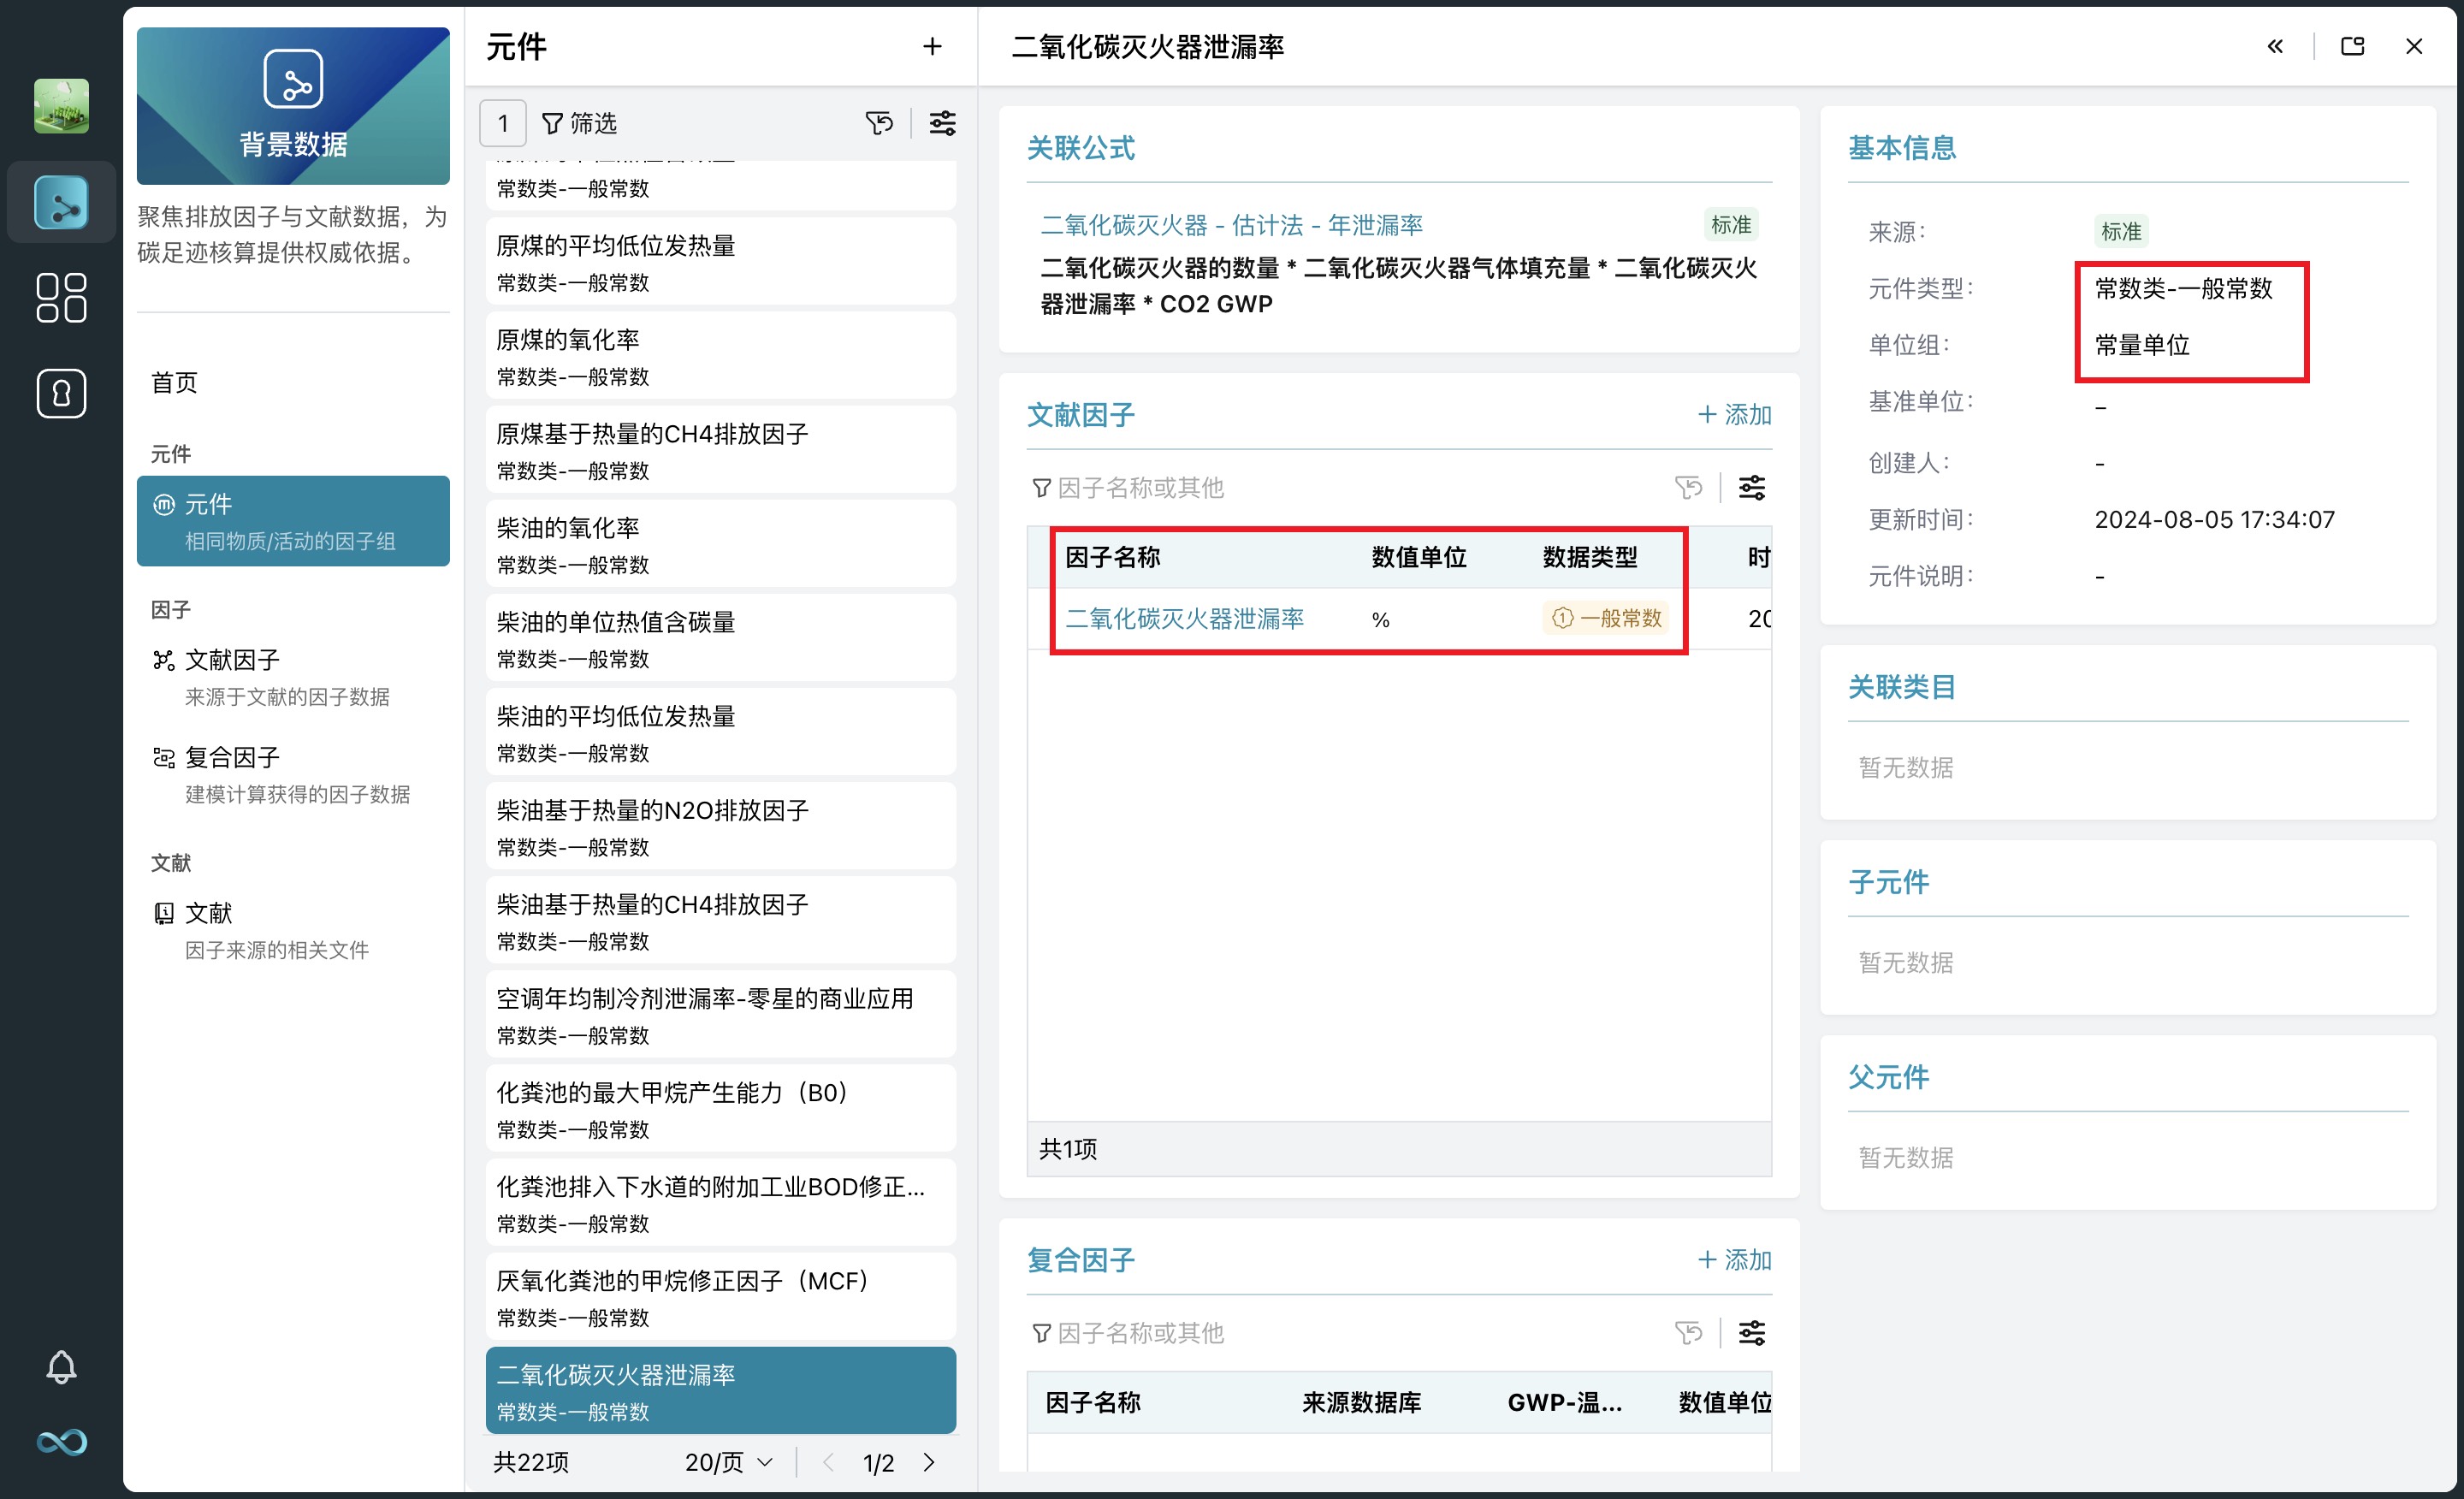This screenshot has width=2464, height=1499.
Task: Open the 20/页 page size dropdown
Action: click(x=727, y=1461)
